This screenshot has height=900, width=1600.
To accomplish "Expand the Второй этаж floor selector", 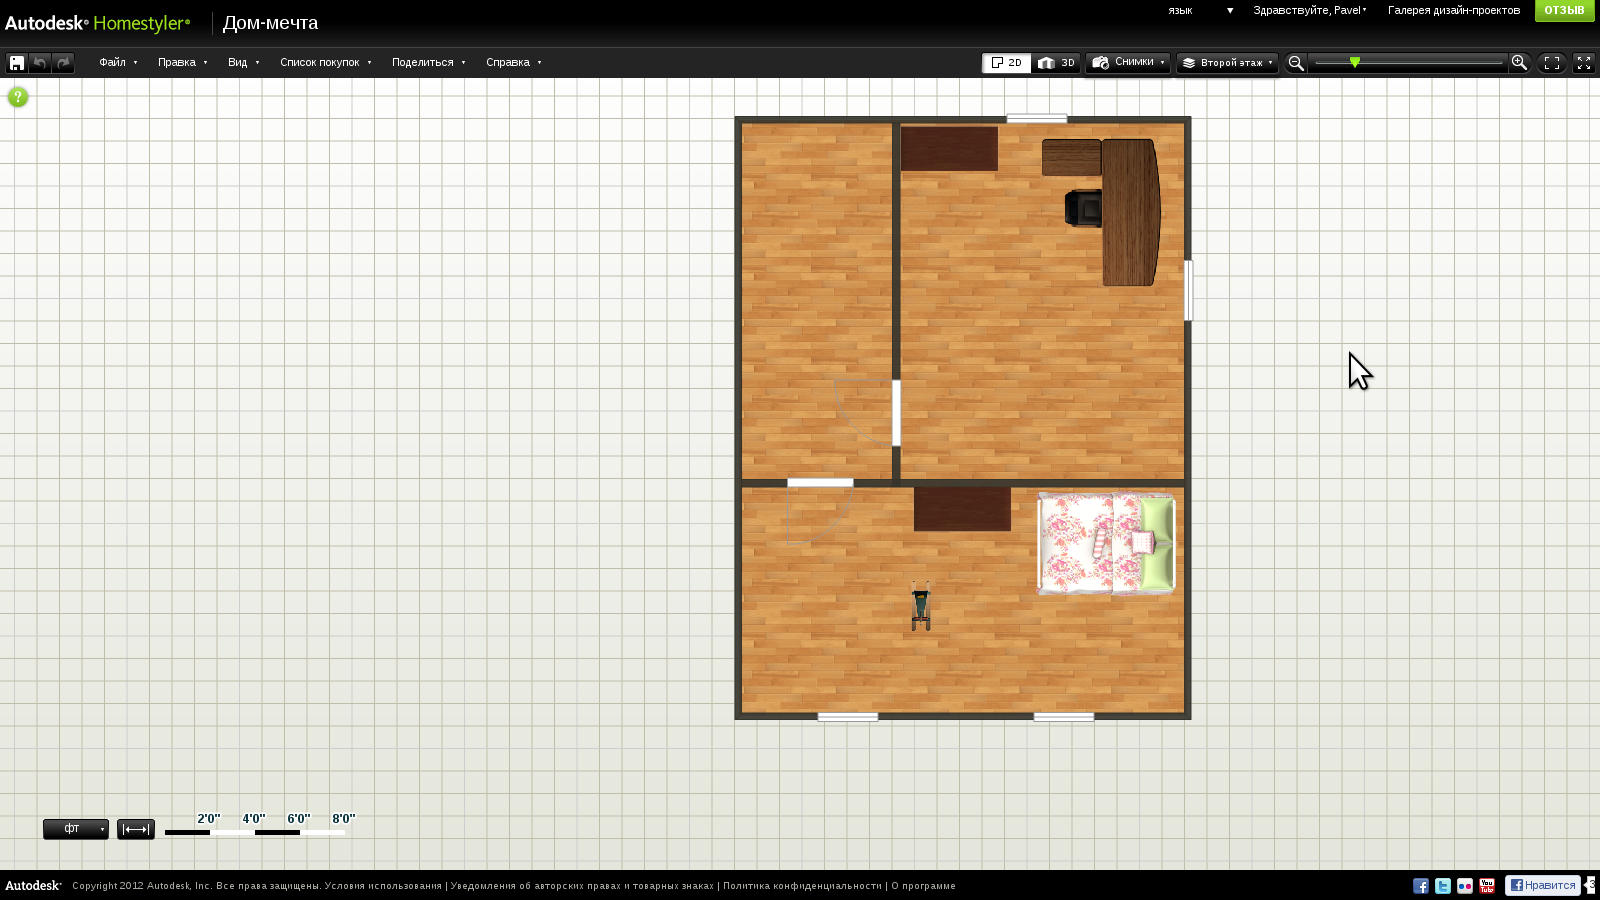I will 1227,63.
